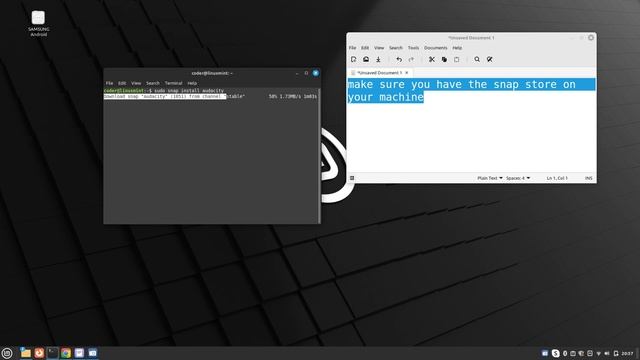Open the Terminal menu in terminal window
Screen dimensions: 640x360
tap(173, 83)
